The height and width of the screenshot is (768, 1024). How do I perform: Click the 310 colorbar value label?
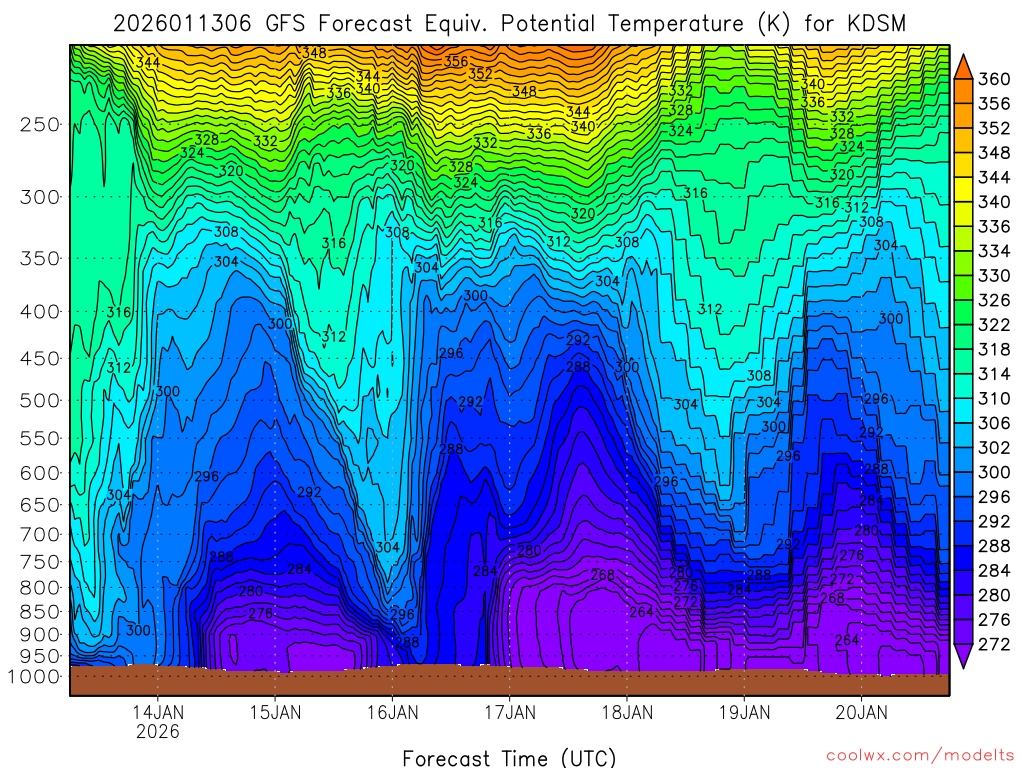994,398
